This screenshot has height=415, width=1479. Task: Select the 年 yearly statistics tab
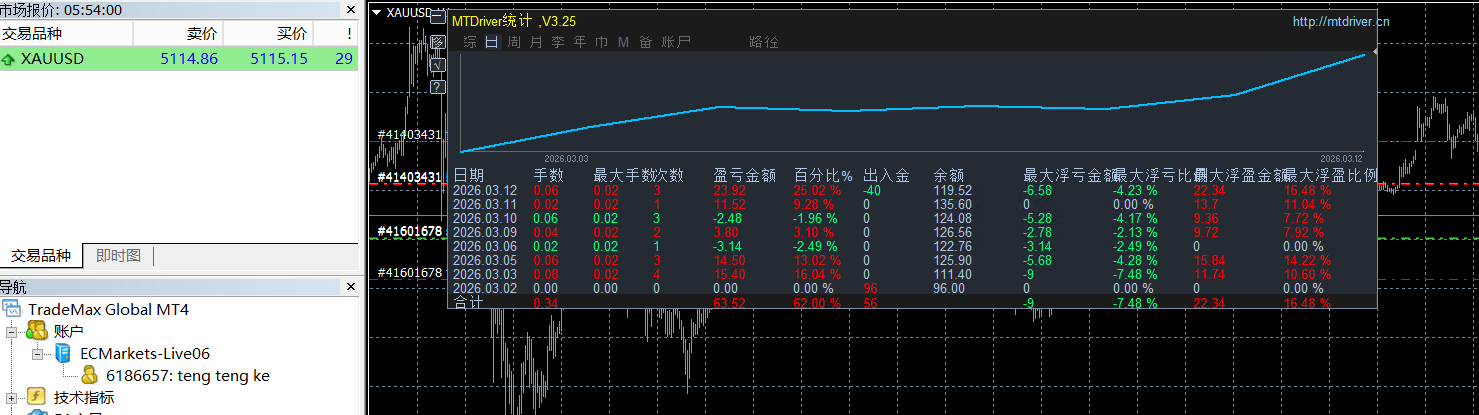580,42
